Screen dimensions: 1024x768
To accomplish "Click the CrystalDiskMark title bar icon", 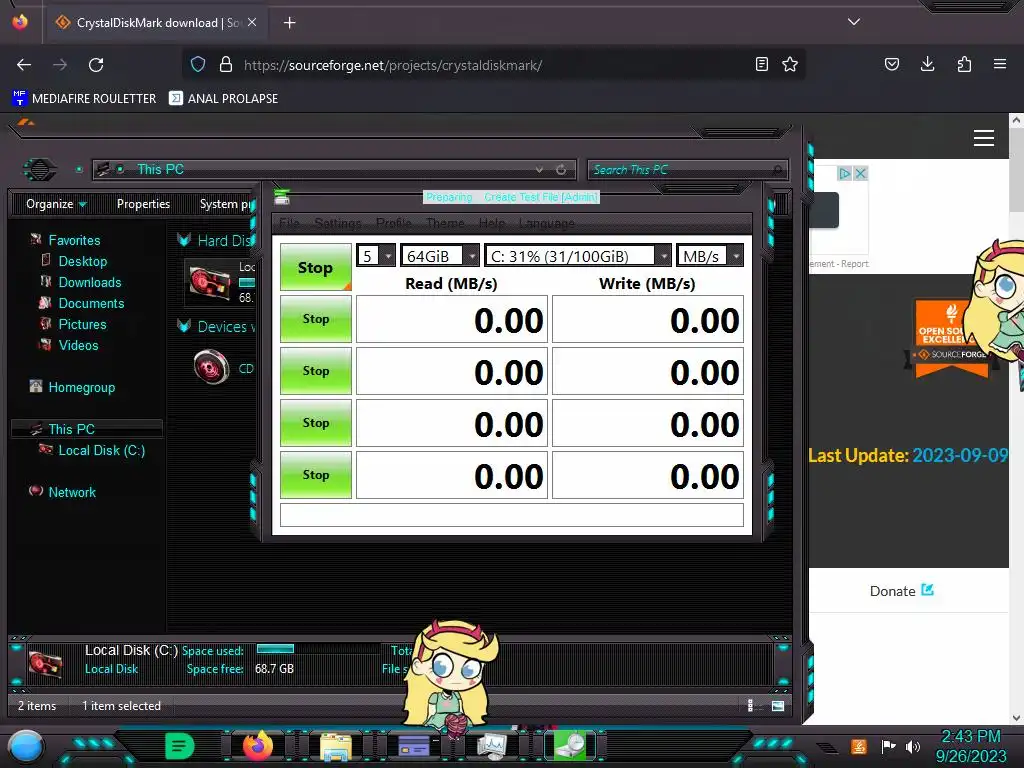I will tap(281, 197).
